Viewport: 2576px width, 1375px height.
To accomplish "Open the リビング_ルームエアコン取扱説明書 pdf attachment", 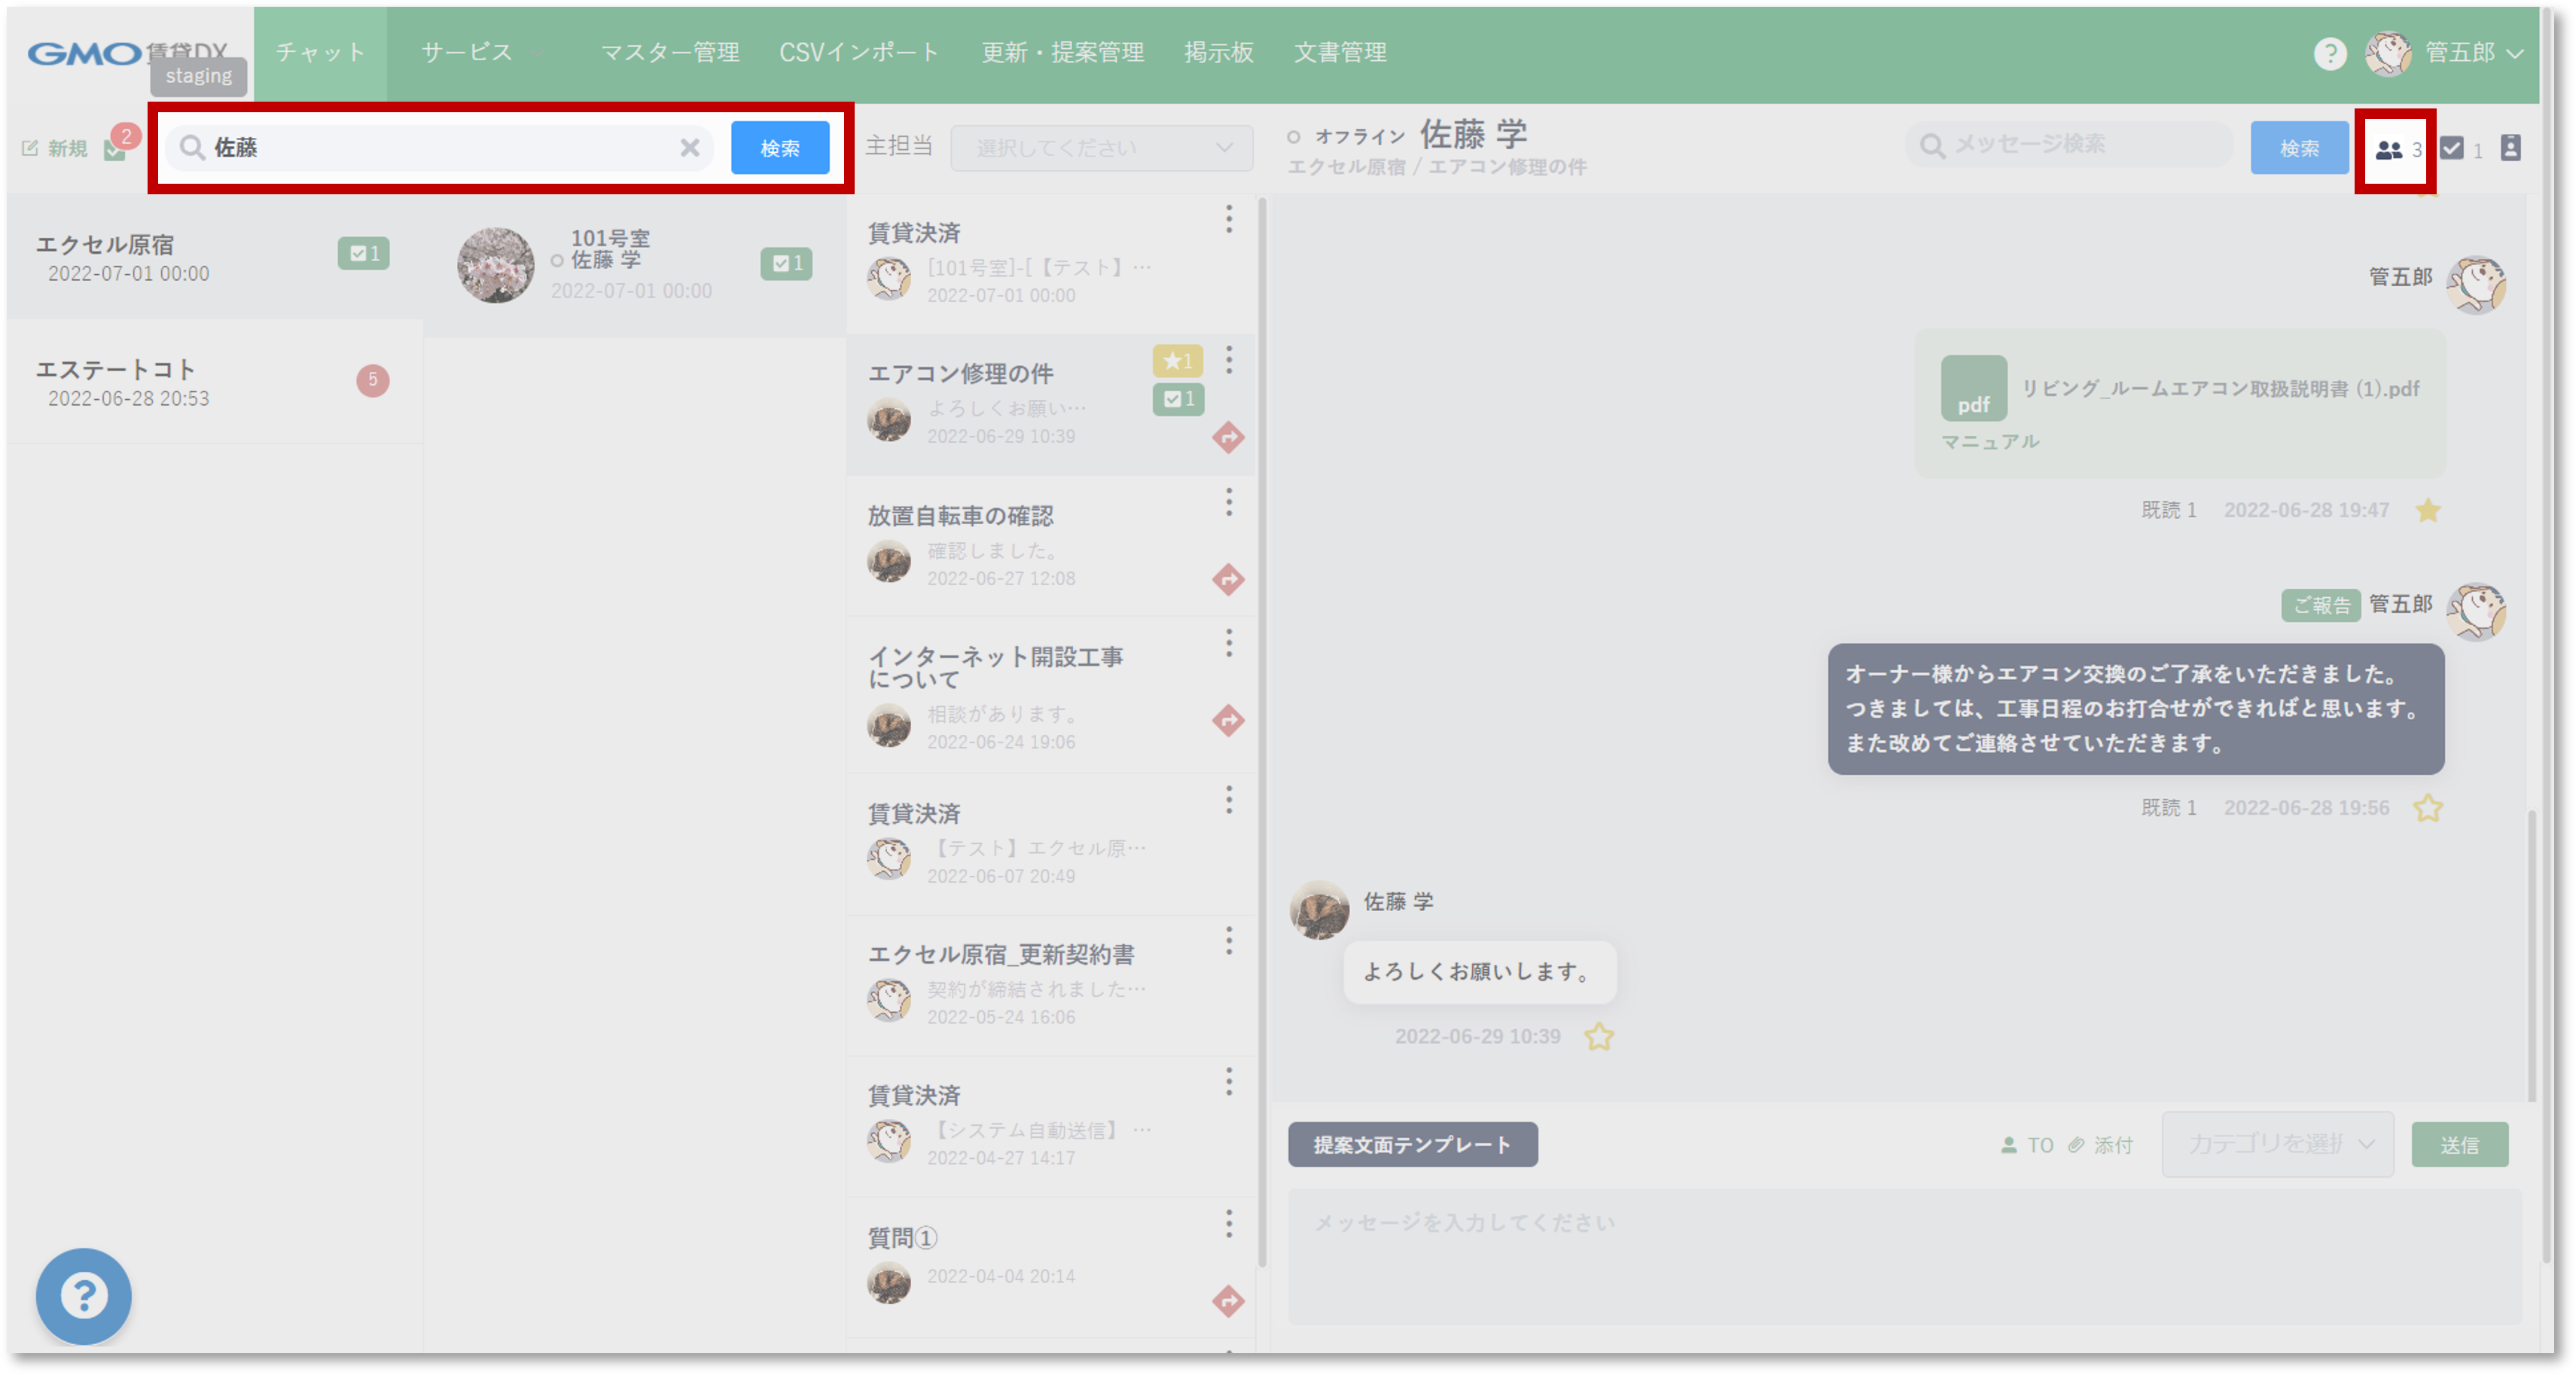I will (x=2219, y=389).
